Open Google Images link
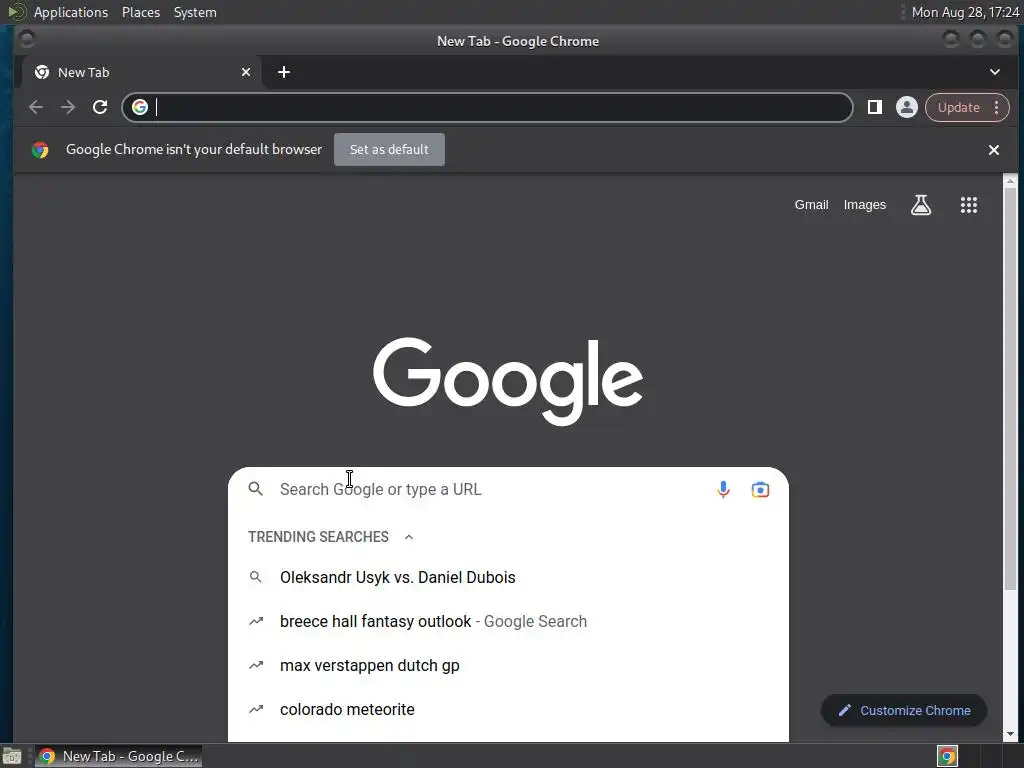This screenshot has height=768, width=1024. pyautogui.click(x=865, y=205)
